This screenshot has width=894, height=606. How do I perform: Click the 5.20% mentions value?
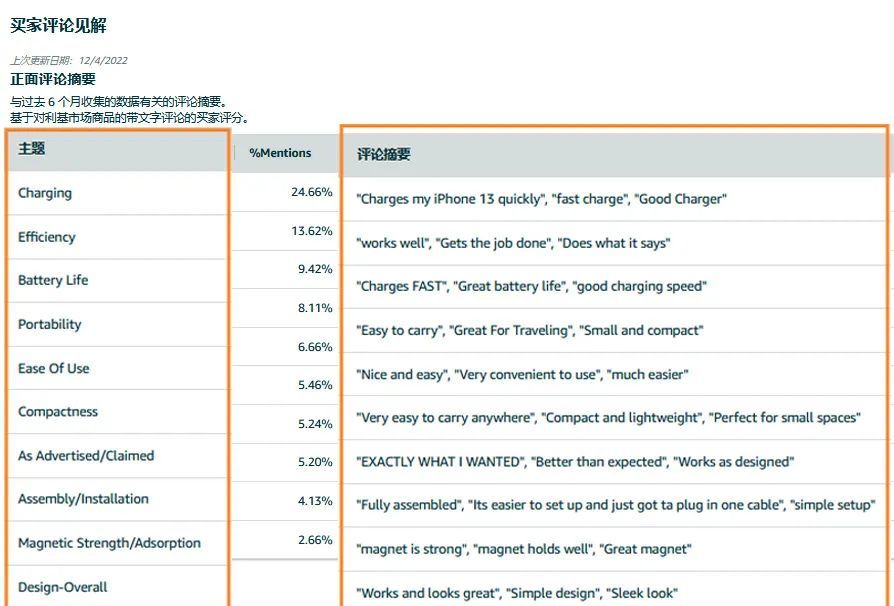315,462
